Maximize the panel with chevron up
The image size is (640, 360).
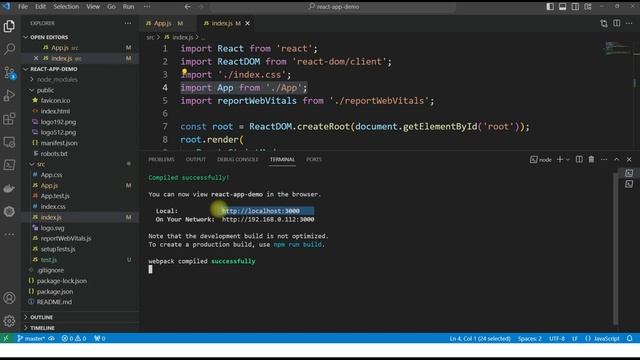tap(616, 160)
